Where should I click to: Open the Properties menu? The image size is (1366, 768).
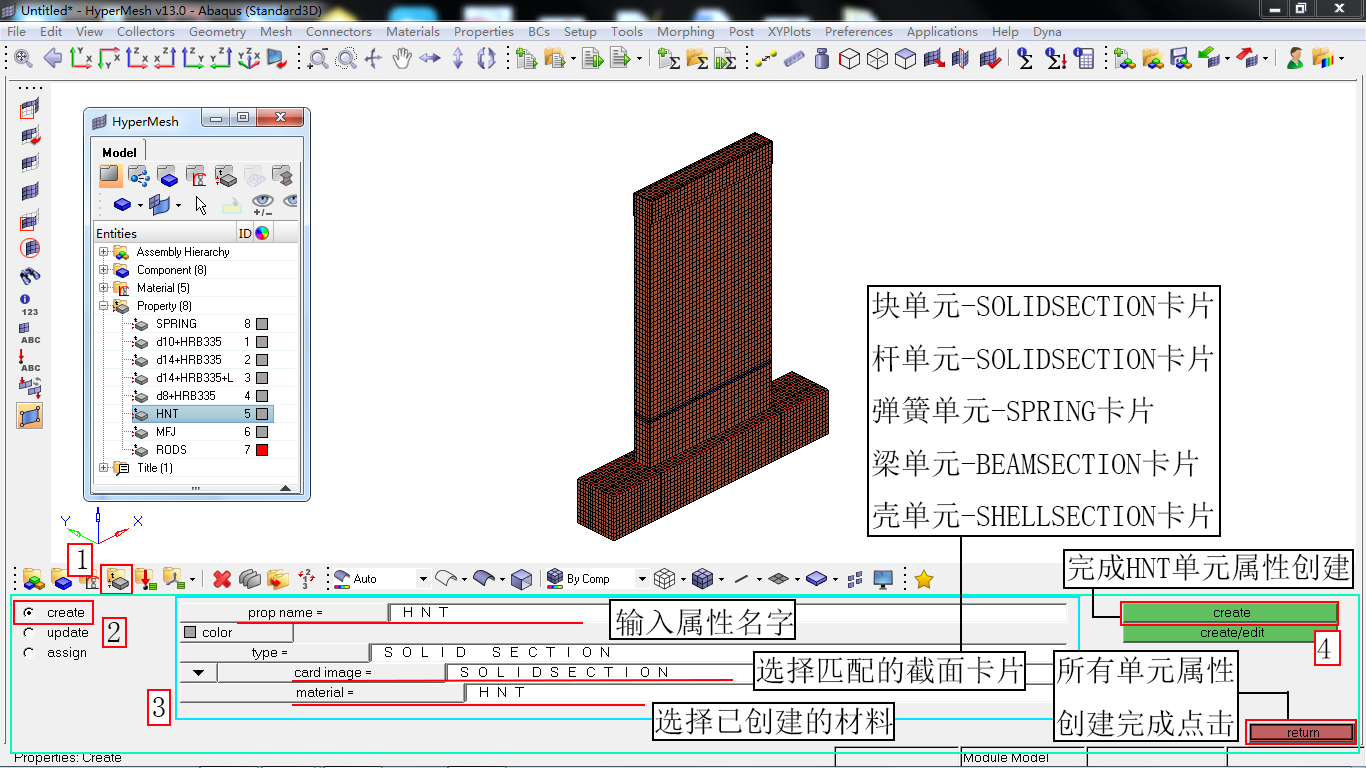484,31
